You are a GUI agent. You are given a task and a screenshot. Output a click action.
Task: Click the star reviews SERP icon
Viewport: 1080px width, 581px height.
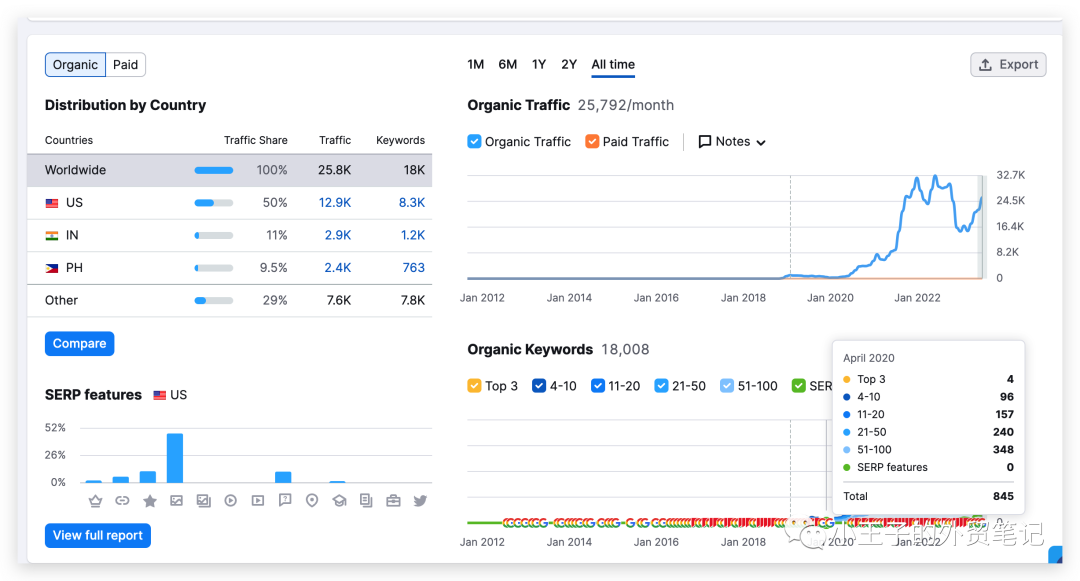pos(149,500)
